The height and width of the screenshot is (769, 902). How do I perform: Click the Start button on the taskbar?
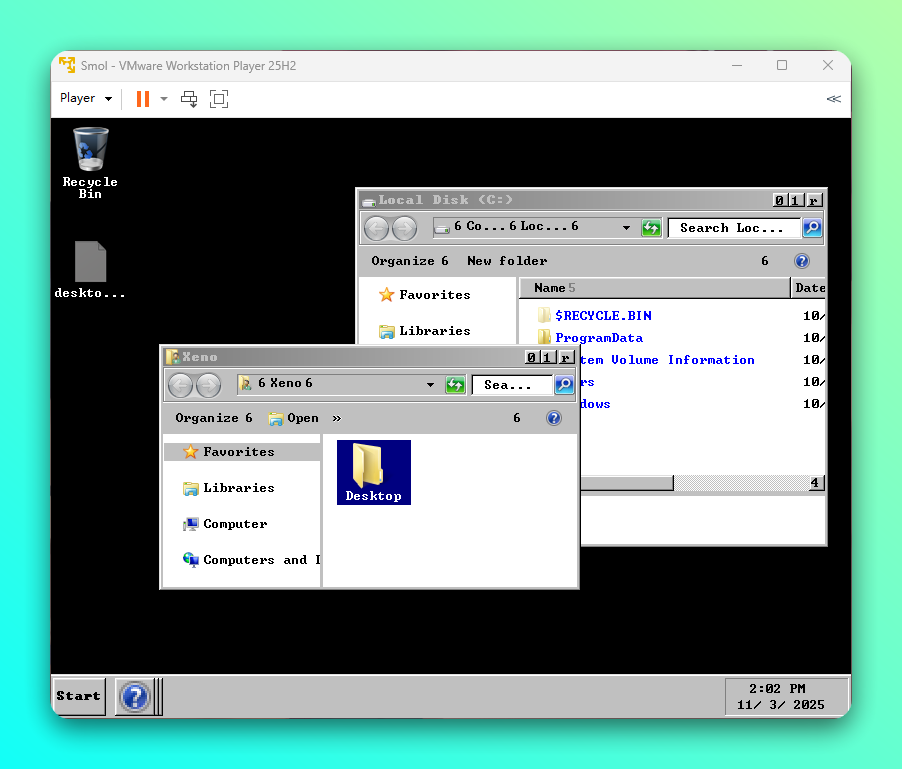pos(77,696)
